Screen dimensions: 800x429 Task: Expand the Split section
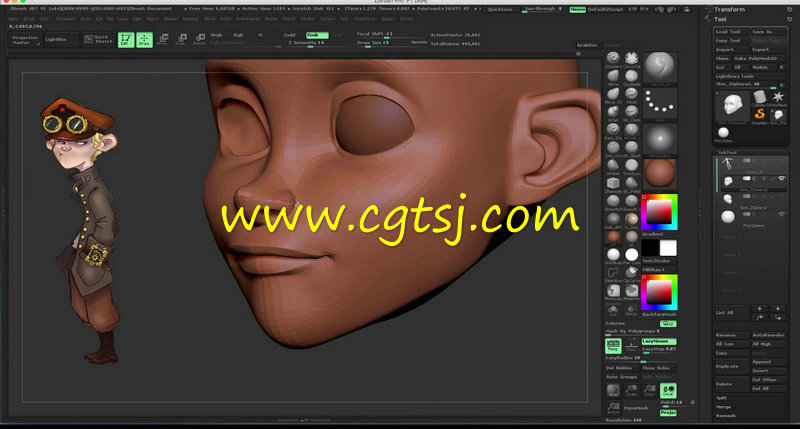click(x=721, y=398)
